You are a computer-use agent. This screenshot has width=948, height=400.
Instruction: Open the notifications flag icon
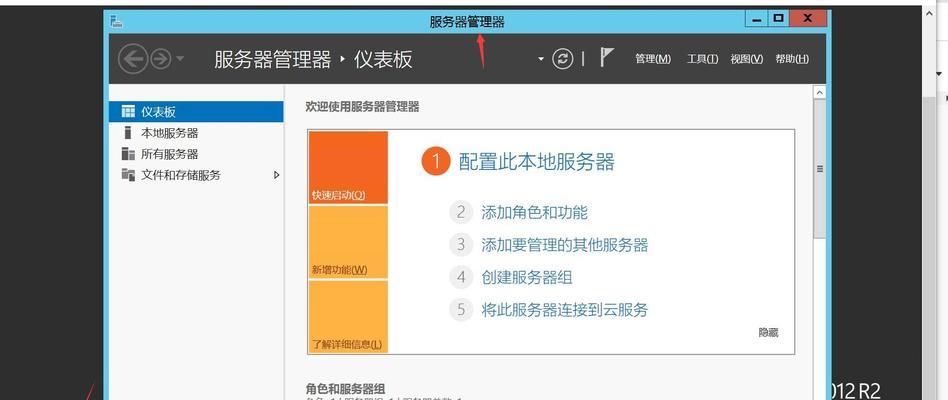click(606, 58)
